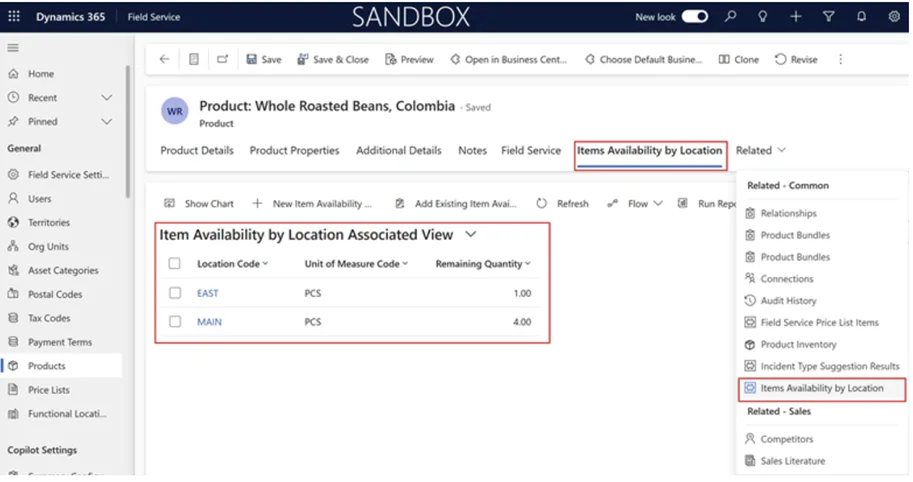Switch to Notes tab

point(472,150)
